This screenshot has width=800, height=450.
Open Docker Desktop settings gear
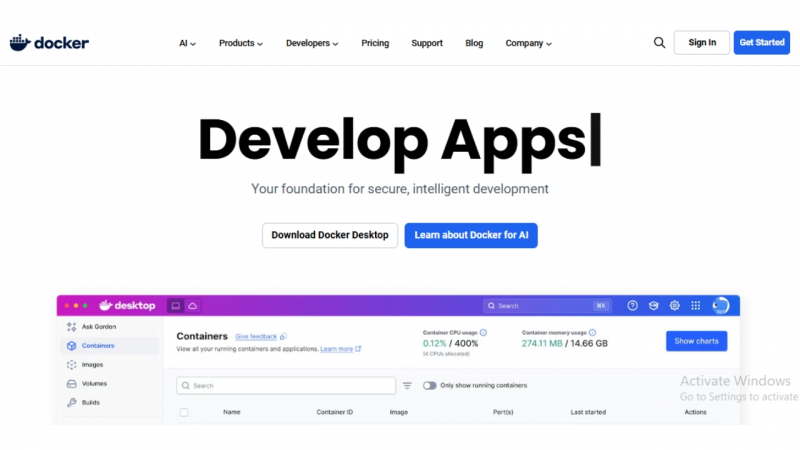(674, 306)
